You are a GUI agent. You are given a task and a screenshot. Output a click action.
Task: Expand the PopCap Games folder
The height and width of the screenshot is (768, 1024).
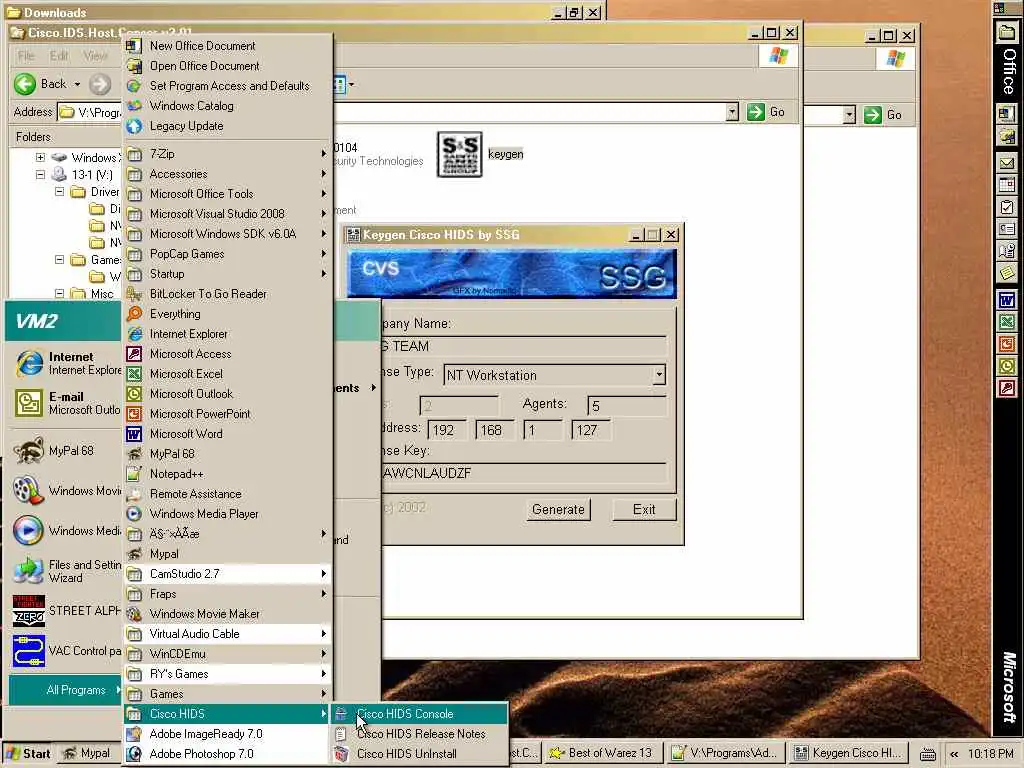tap(227, 254)
